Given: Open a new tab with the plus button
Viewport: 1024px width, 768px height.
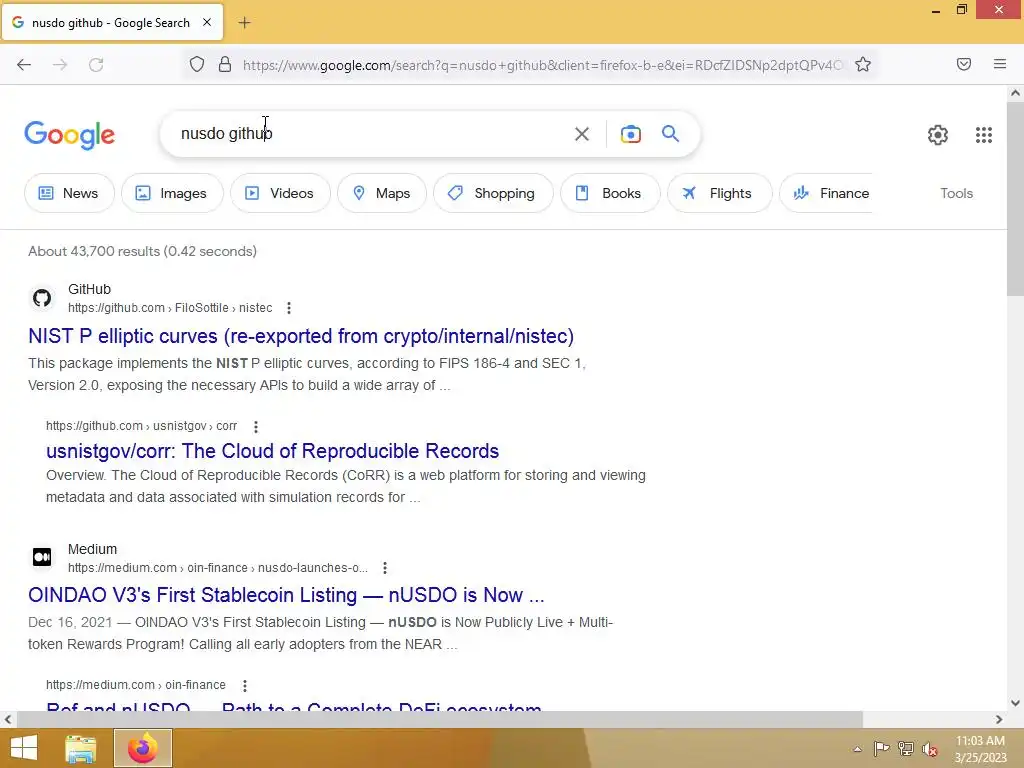Looking at the screenshot, I should coord(244,23).
